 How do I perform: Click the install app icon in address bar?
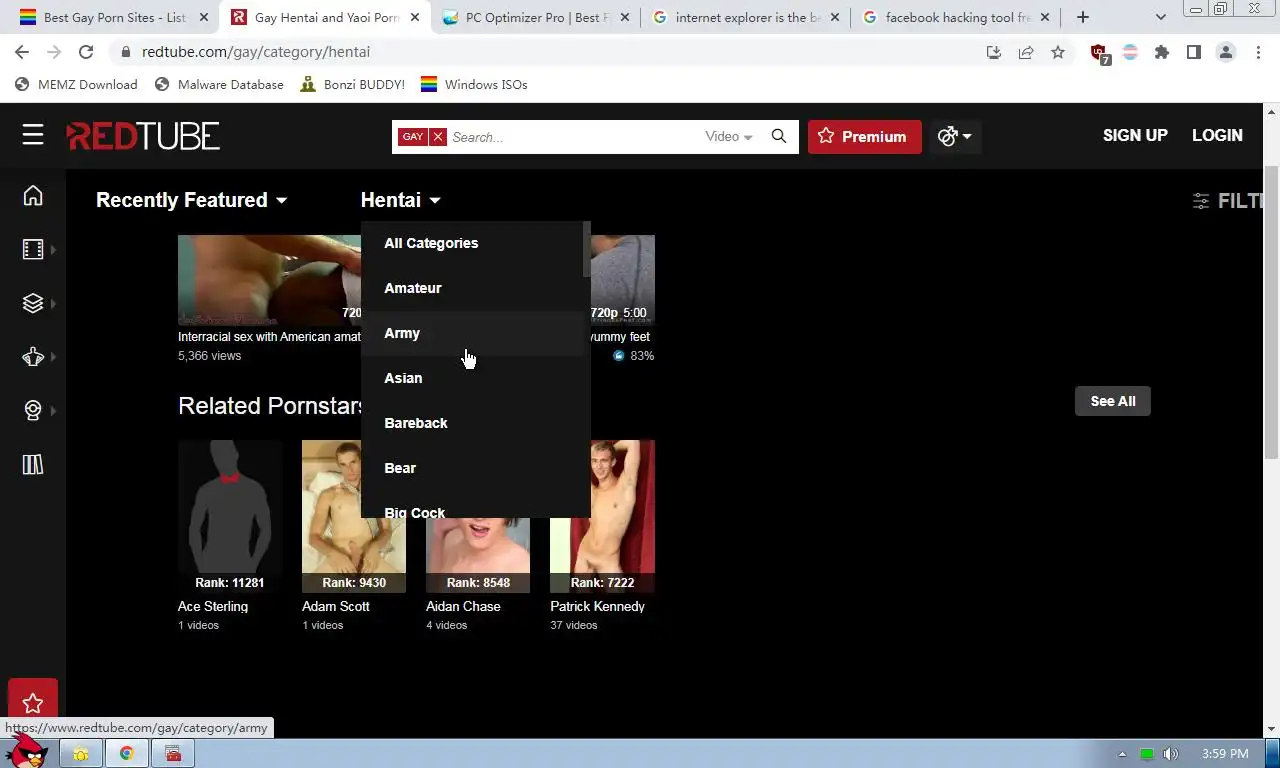pyautogui.click(x=994, y=52)
